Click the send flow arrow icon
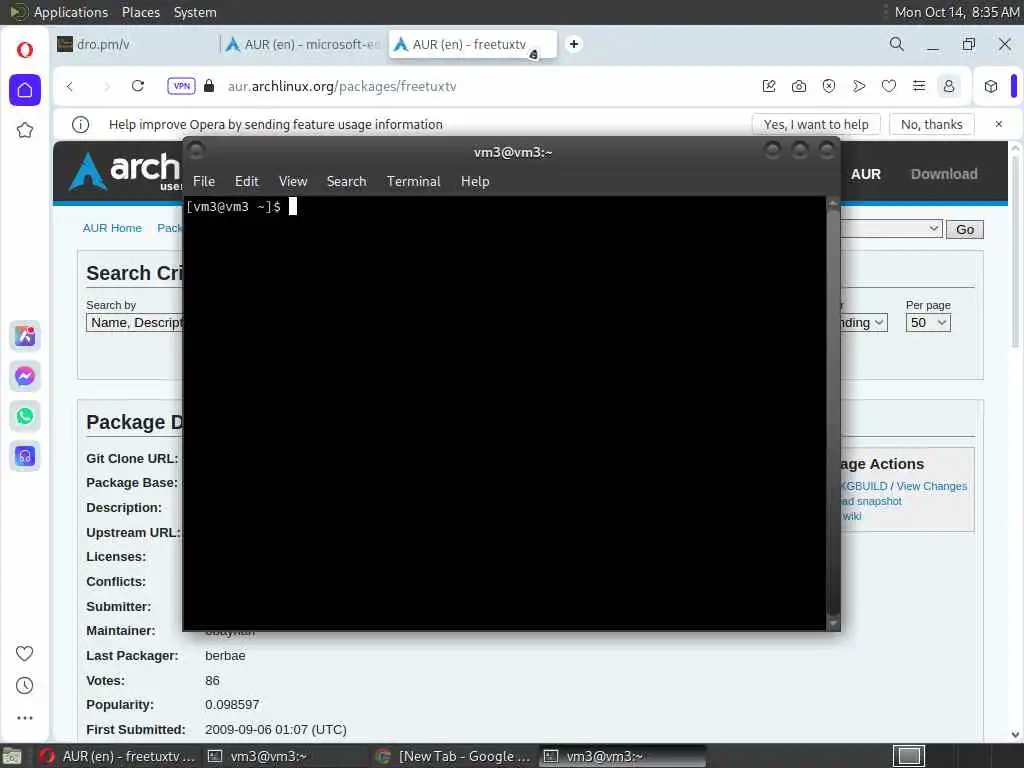This screenshot has height=768, width=1024. pyautogui.click(x=859, y=86)
